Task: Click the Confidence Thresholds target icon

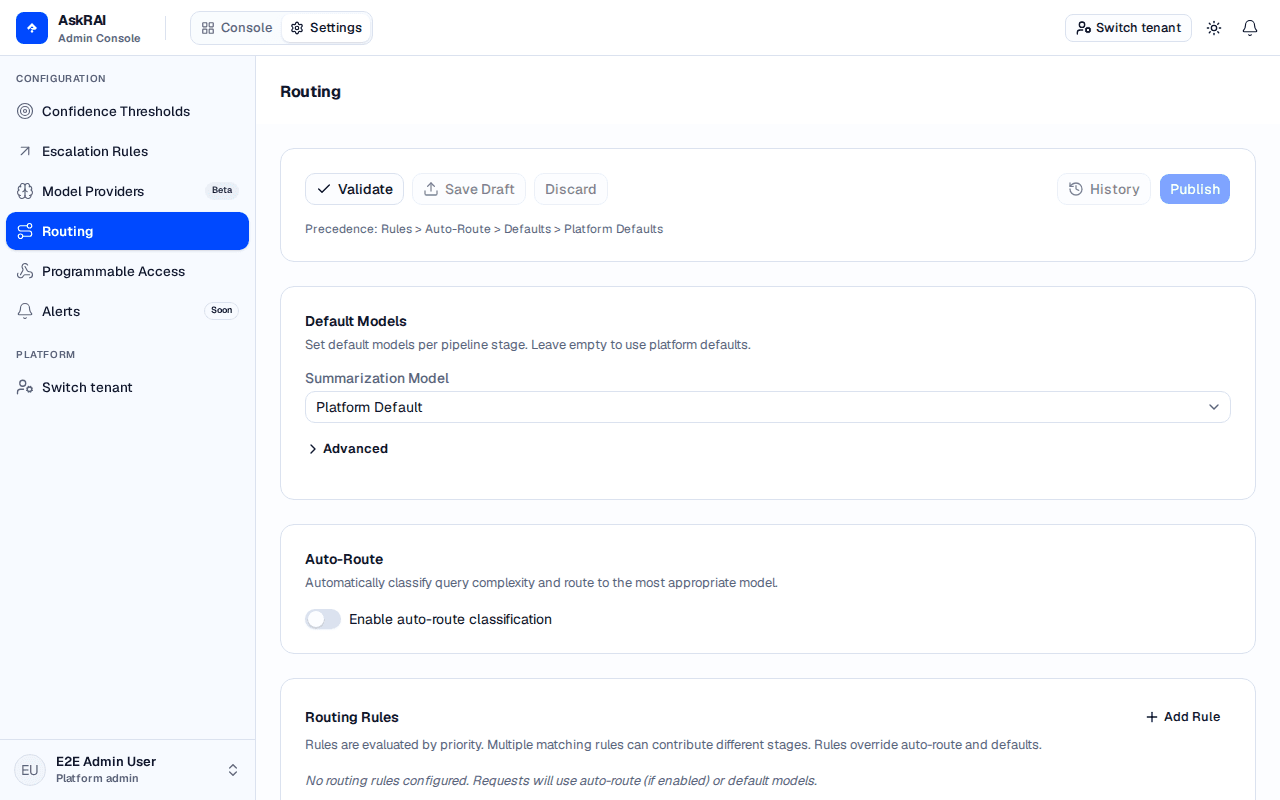Action: tap(25, 111)
